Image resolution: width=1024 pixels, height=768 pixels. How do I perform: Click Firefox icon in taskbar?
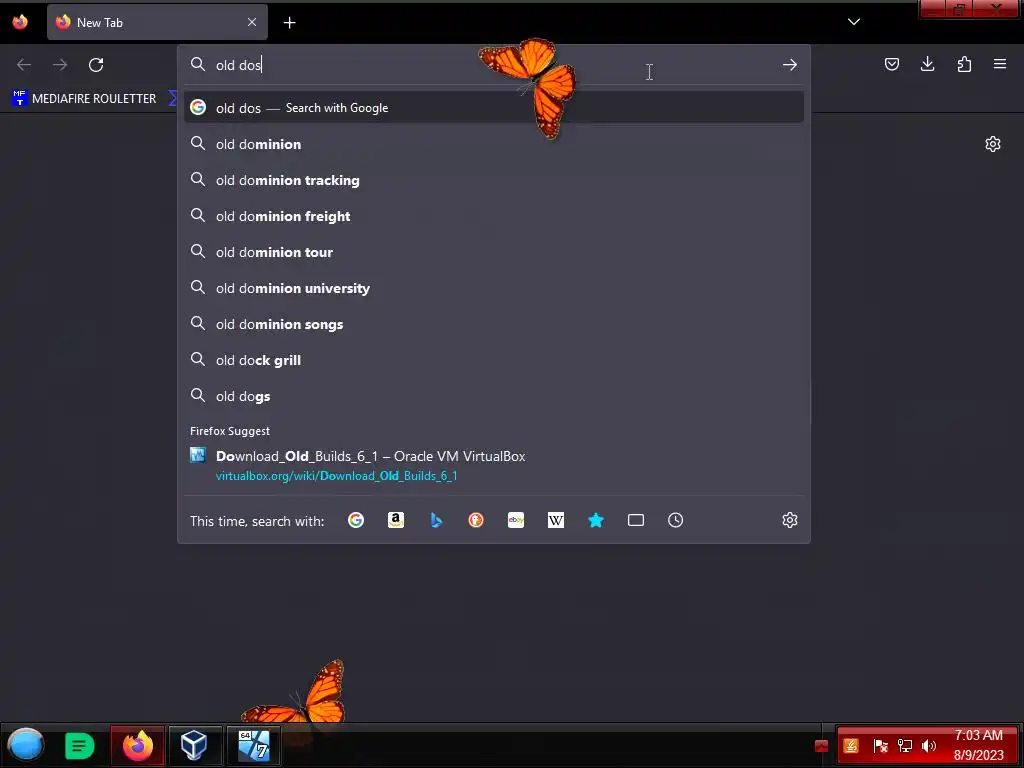138,745
